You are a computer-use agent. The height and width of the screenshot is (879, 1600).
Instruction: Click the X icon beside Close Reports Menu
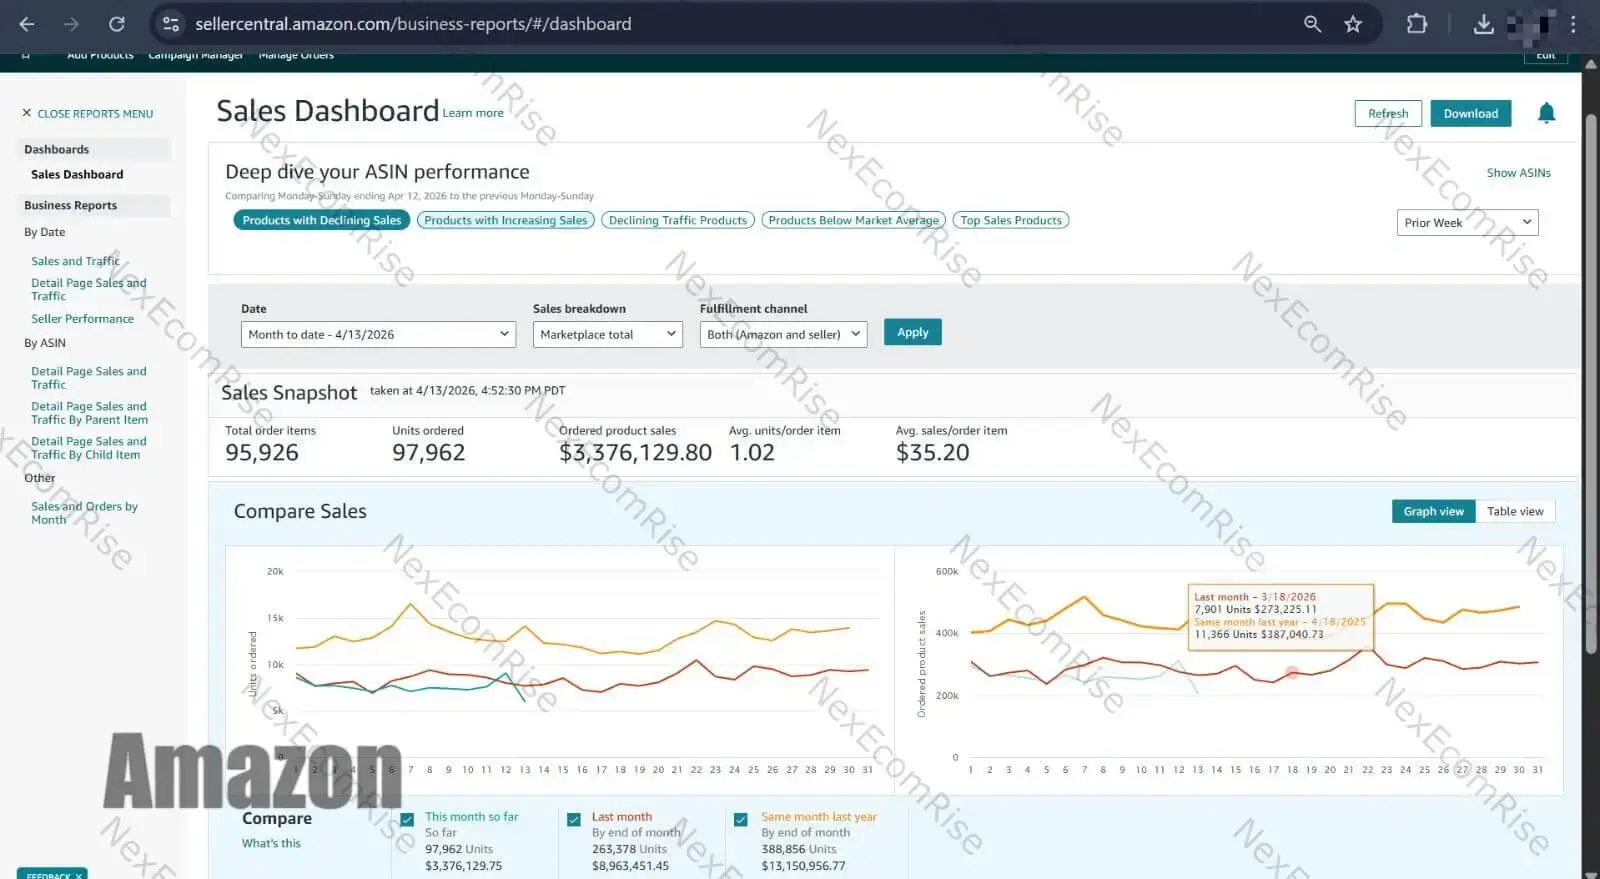27,113
